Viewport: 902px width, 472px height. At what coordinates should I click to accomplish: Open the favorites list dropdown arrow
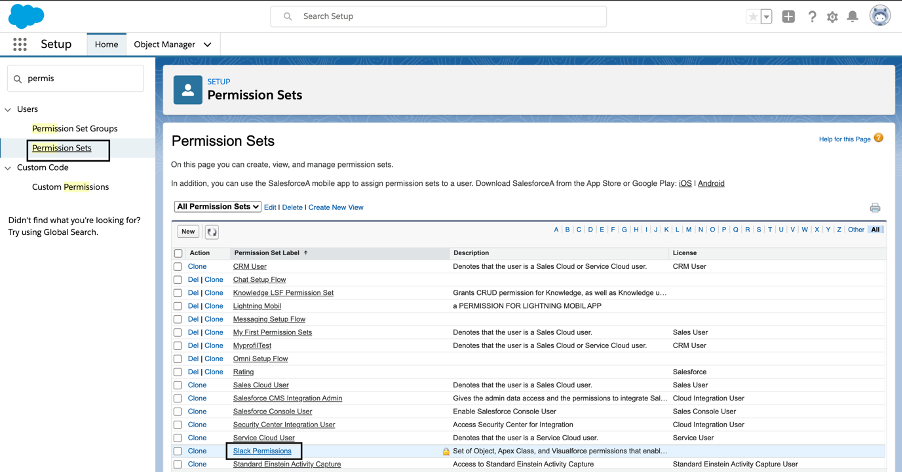(x=766, y=17)
